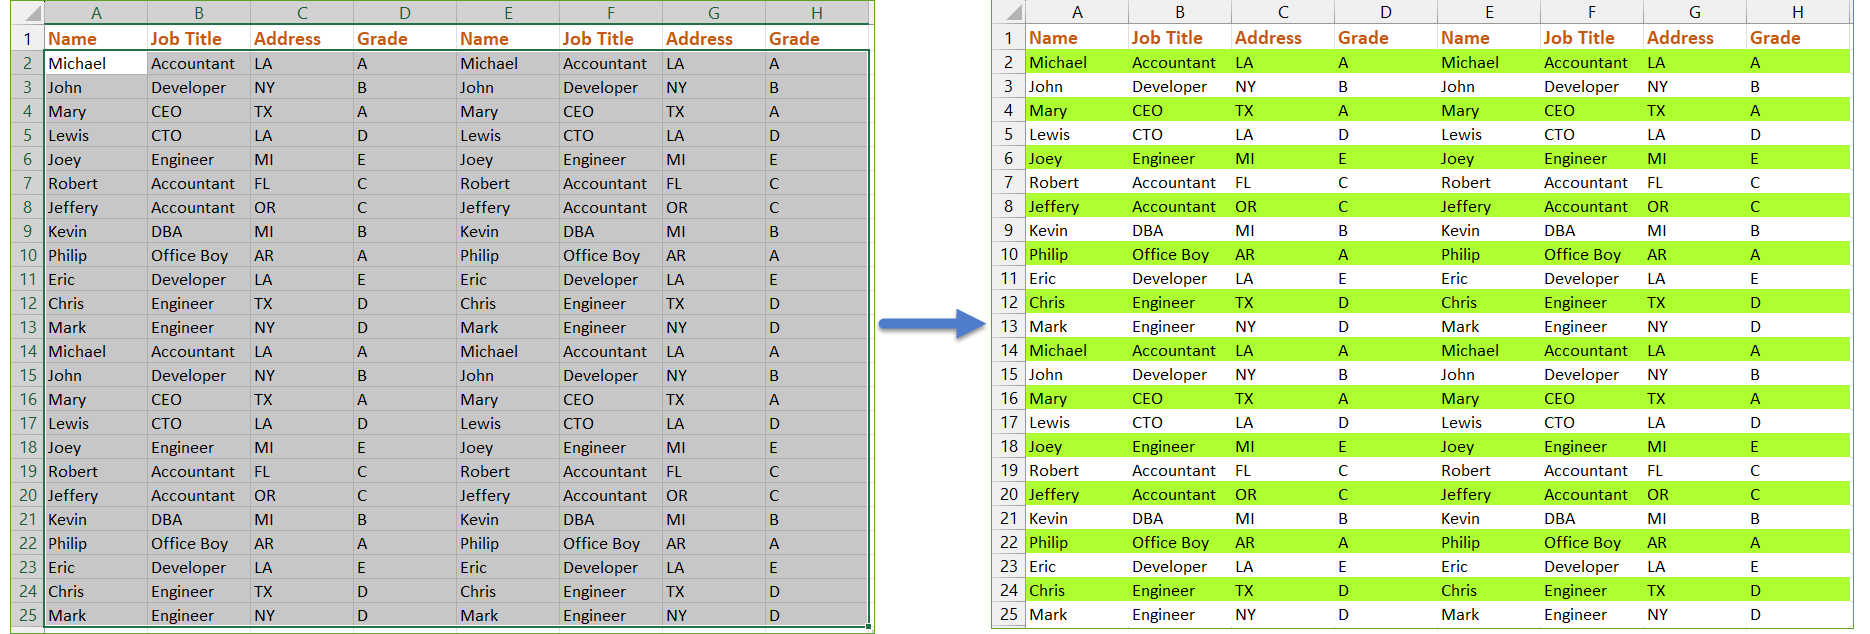Select cell F9 DBA in the right sheet
This screenshot has height=634, width=1870.
(1592, 230)
